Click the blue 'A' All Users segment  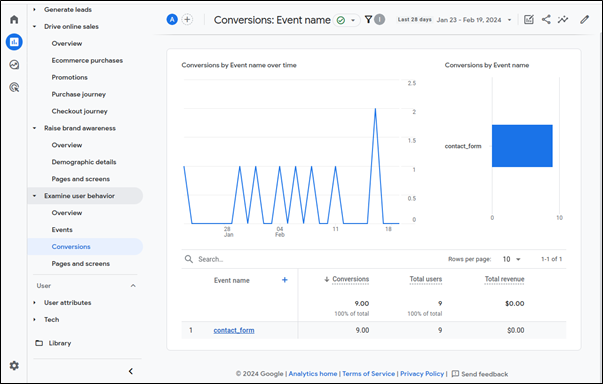pos(172,19)
